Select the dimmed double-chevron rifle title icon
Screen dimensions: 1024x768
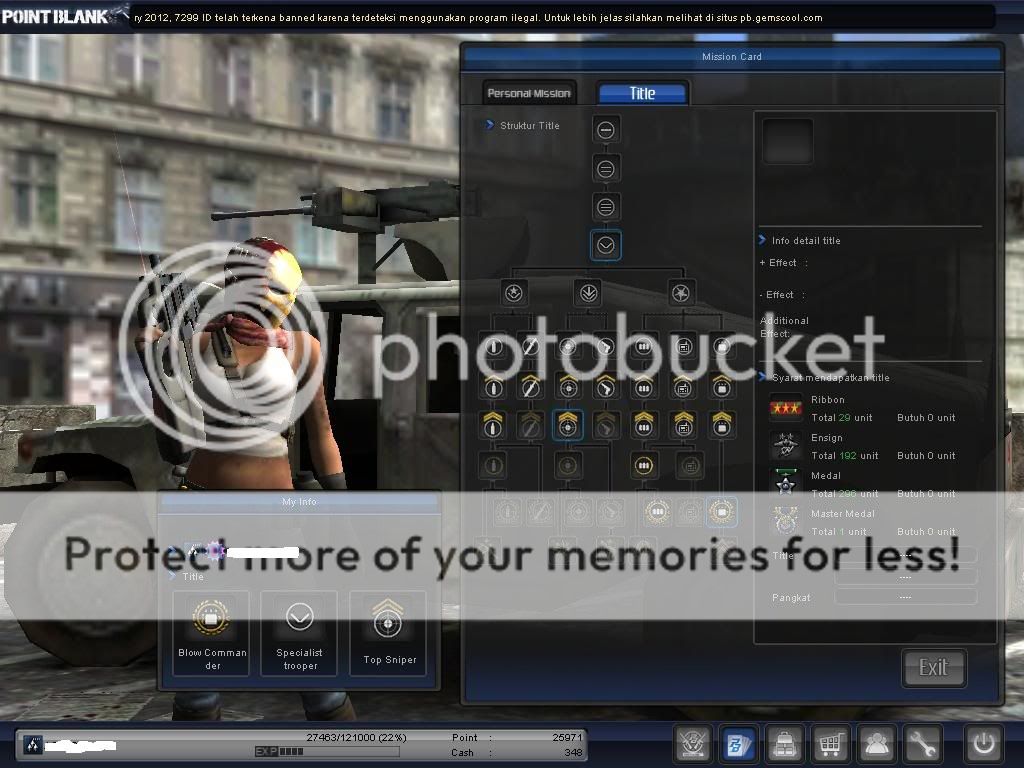[x=530, y=425]
